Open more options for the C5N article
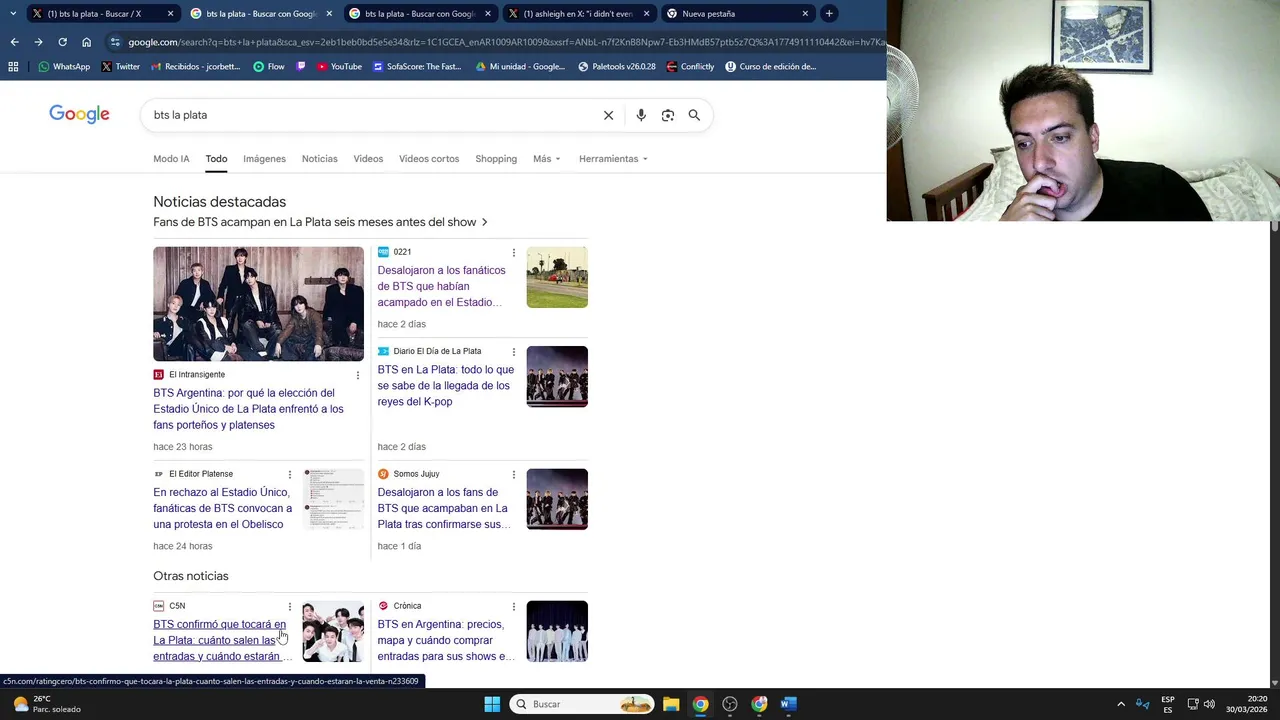 click(290, 607)
